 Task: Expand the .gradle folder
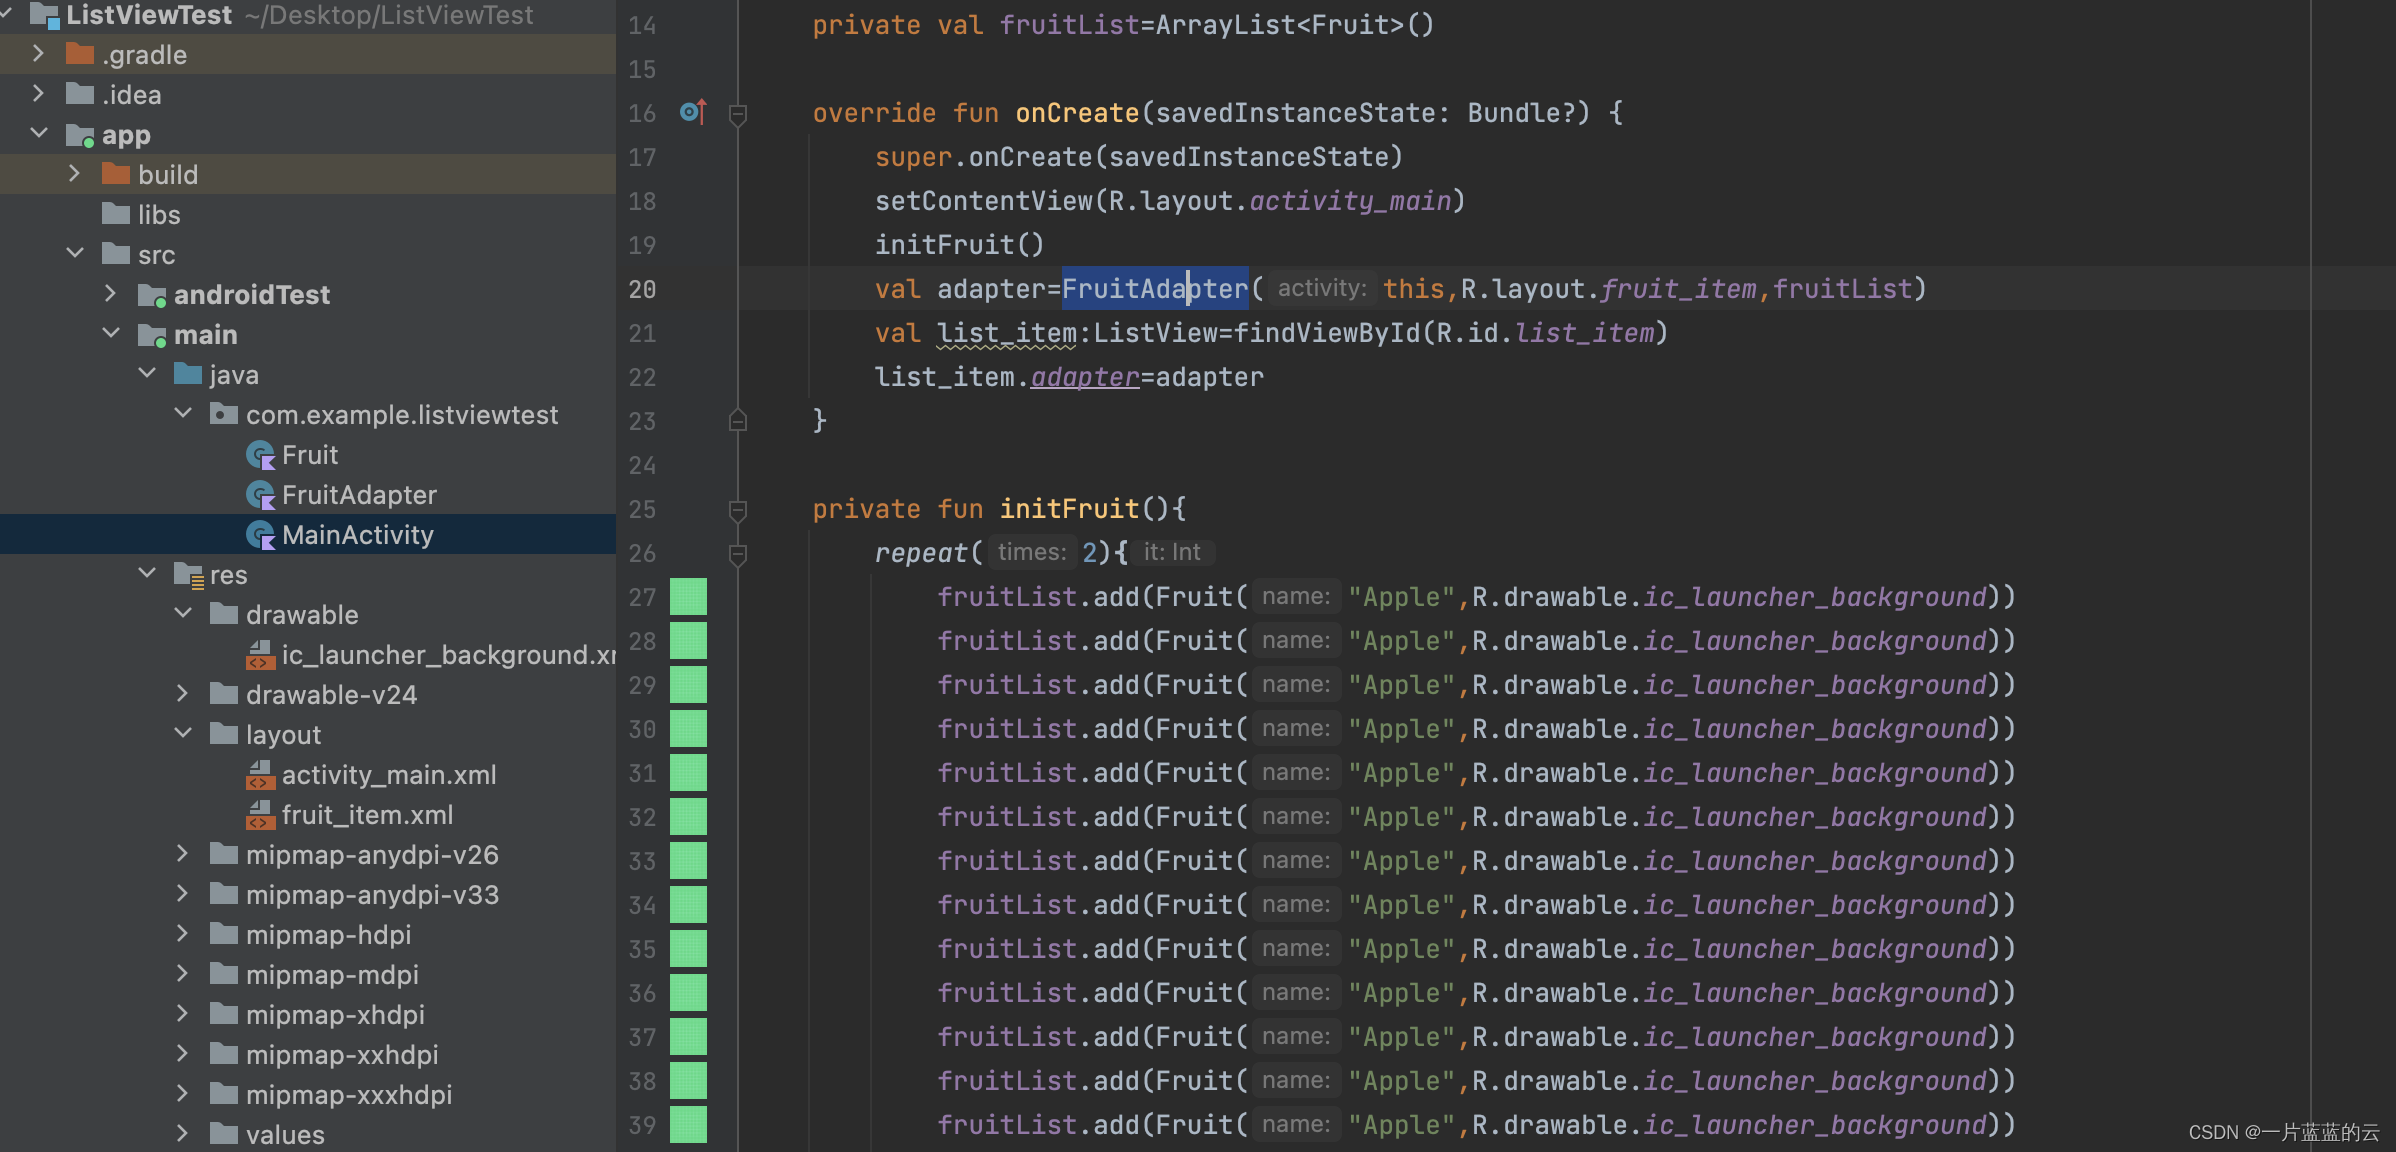click(38, 54)
